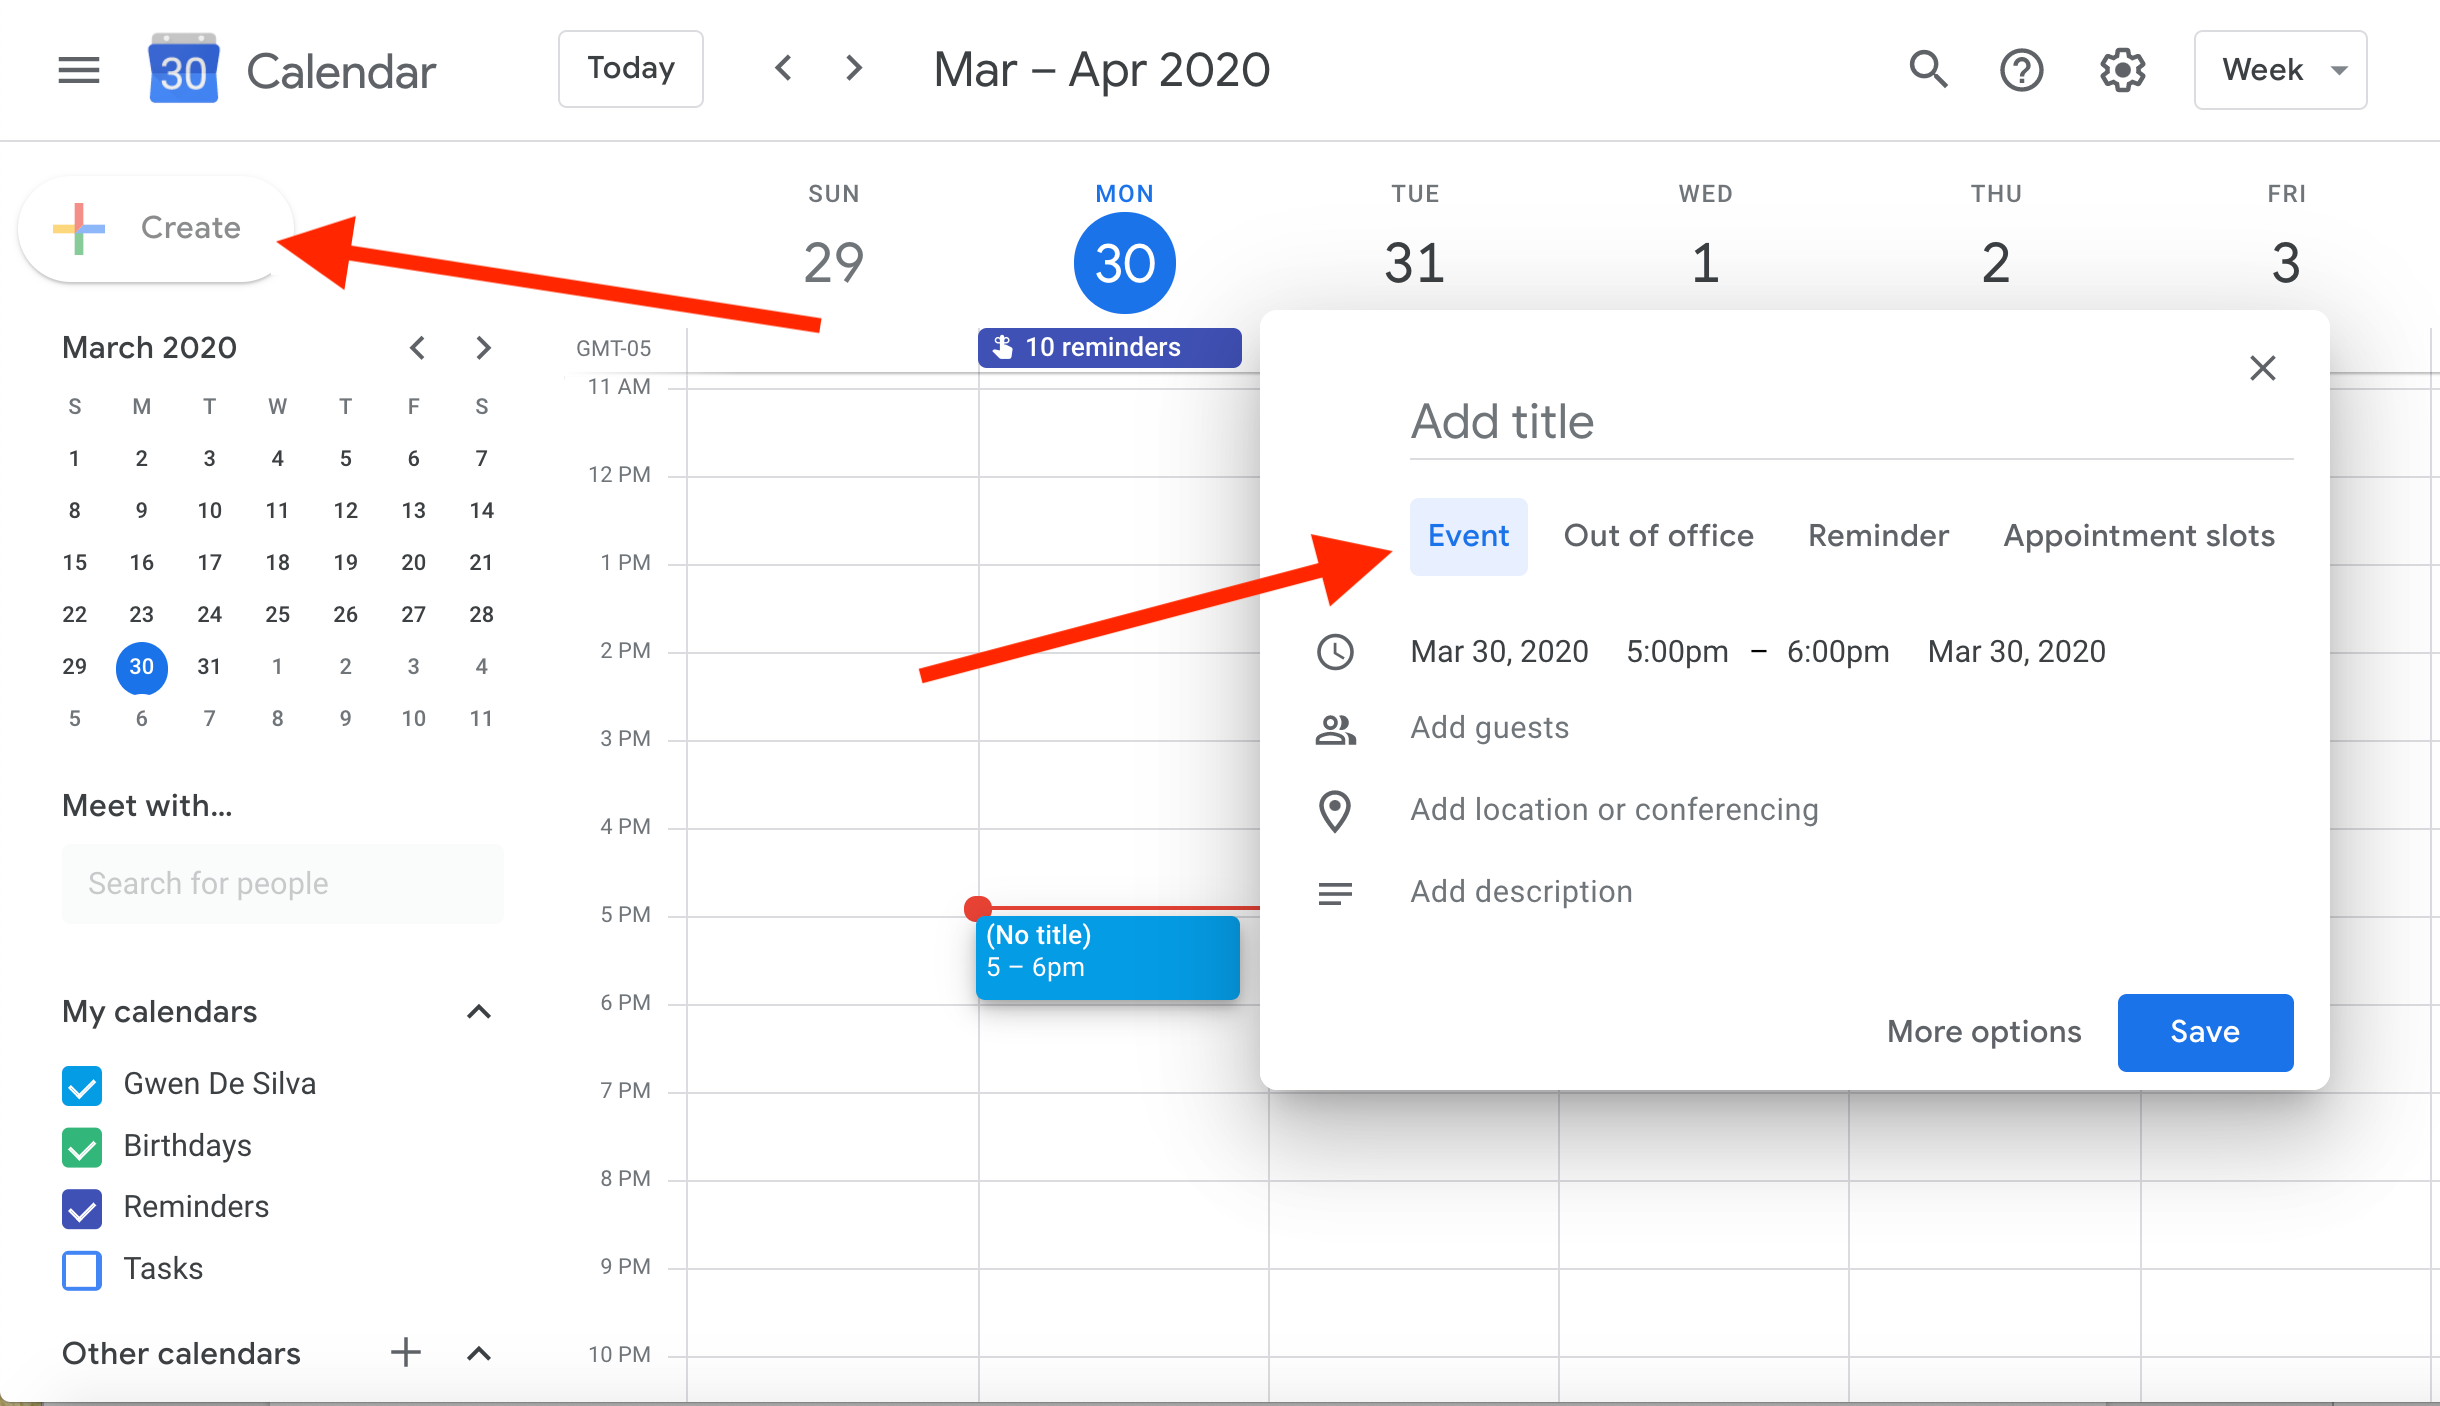Uncheck the Birthdays calendar checkbox

pos(82,1146)
